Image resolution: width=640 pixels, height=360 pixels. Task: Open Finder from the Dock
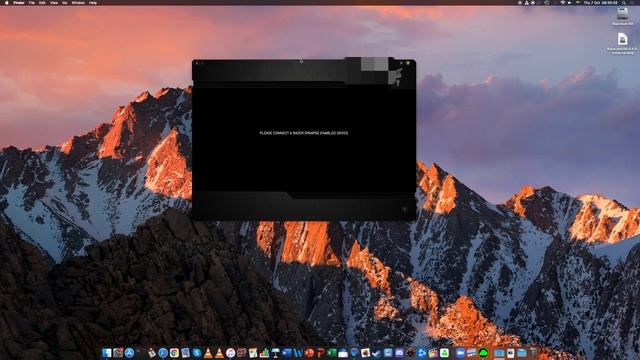pyautogui.click(x=107, y=353)
